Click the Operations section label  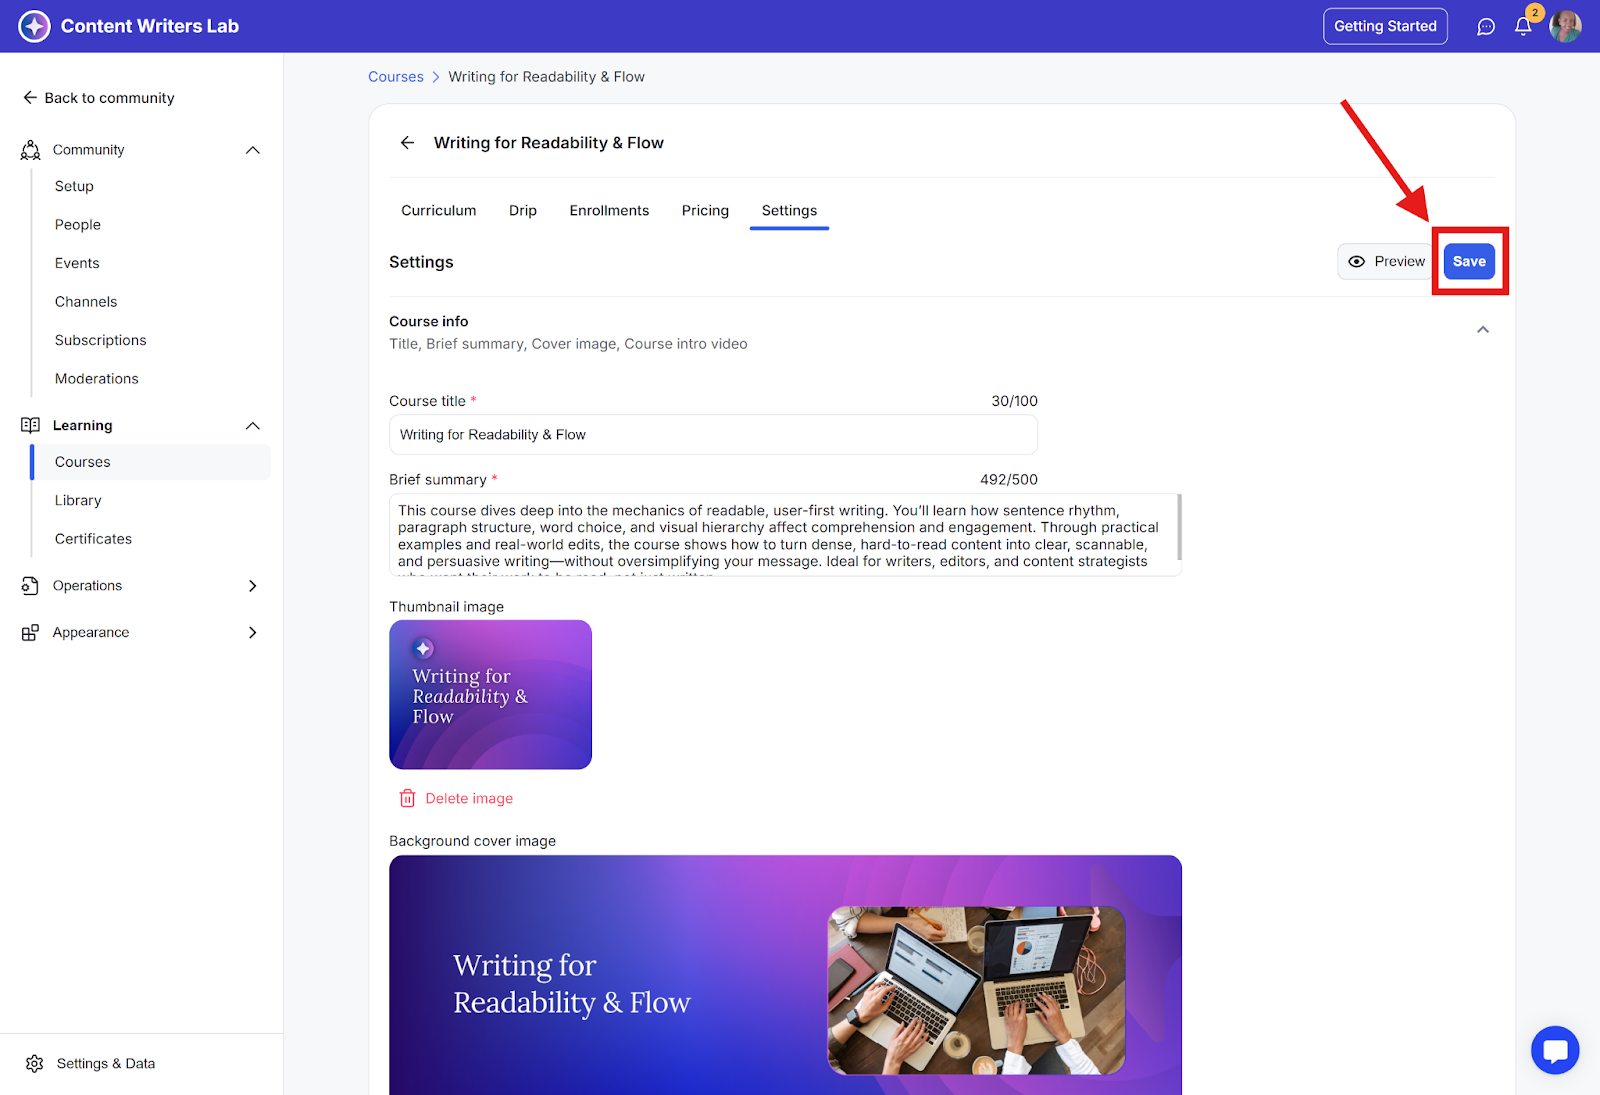[x=87, y=586]
